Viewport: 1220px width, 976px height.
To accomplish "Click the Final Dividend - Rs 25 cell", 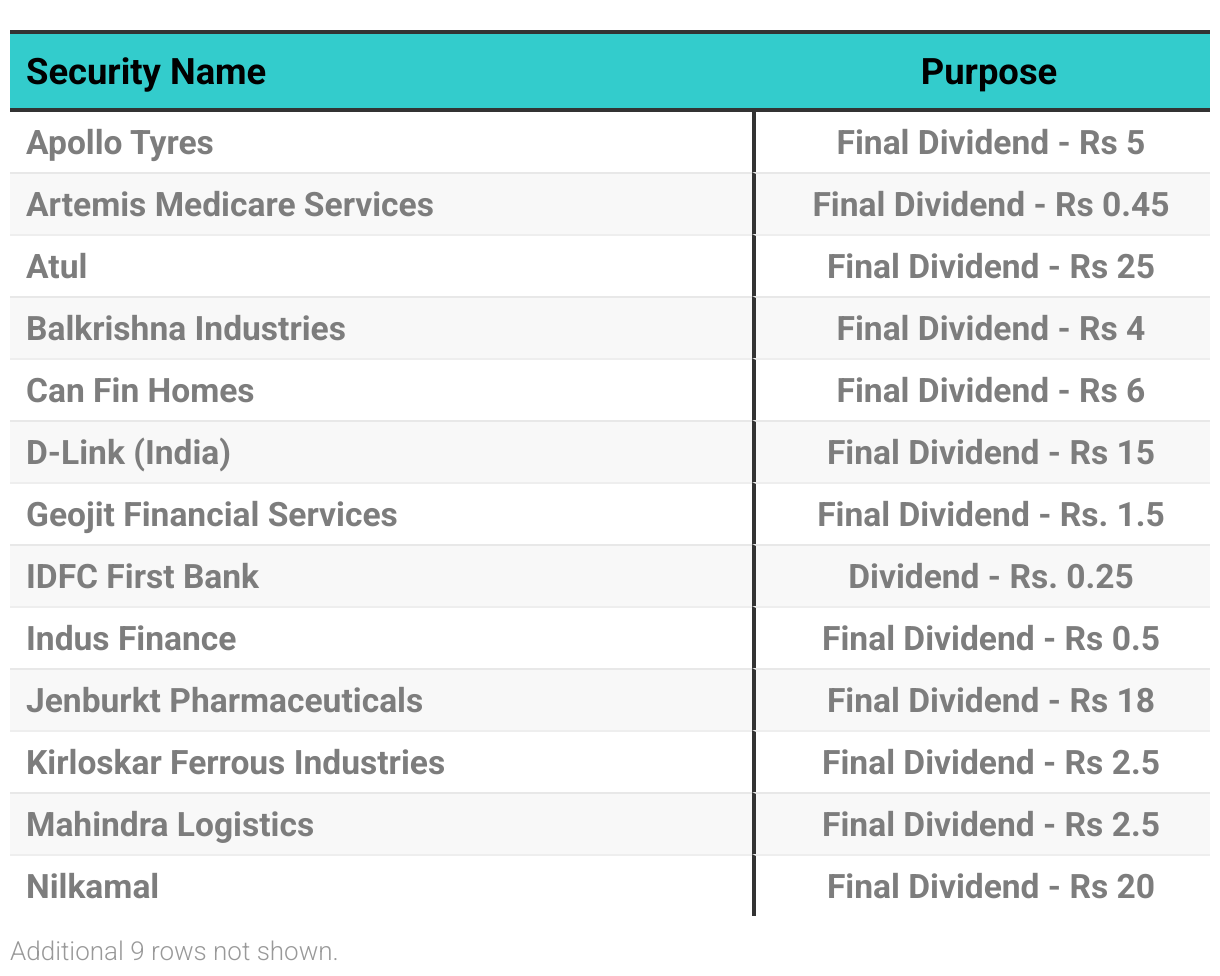I will 990,267.
